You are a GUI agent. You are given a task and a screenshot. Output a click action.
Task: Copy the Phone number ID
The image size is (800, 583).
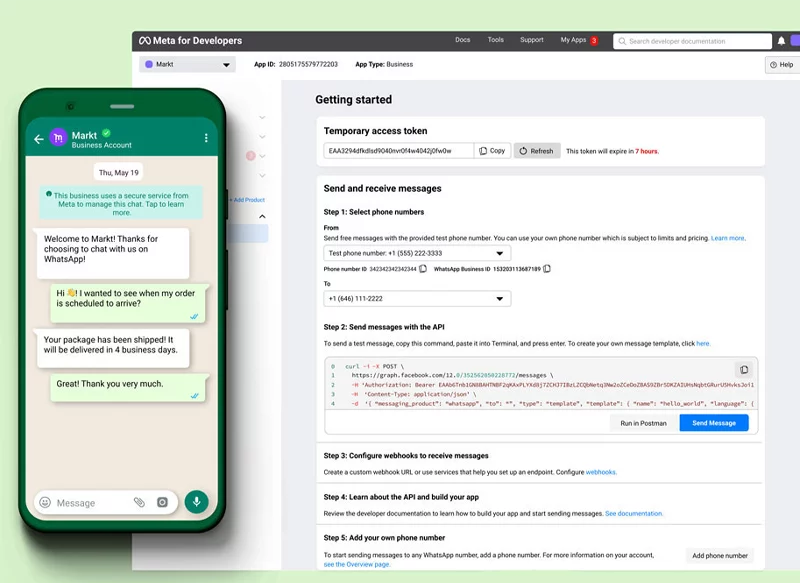click(x=421, y=271)
